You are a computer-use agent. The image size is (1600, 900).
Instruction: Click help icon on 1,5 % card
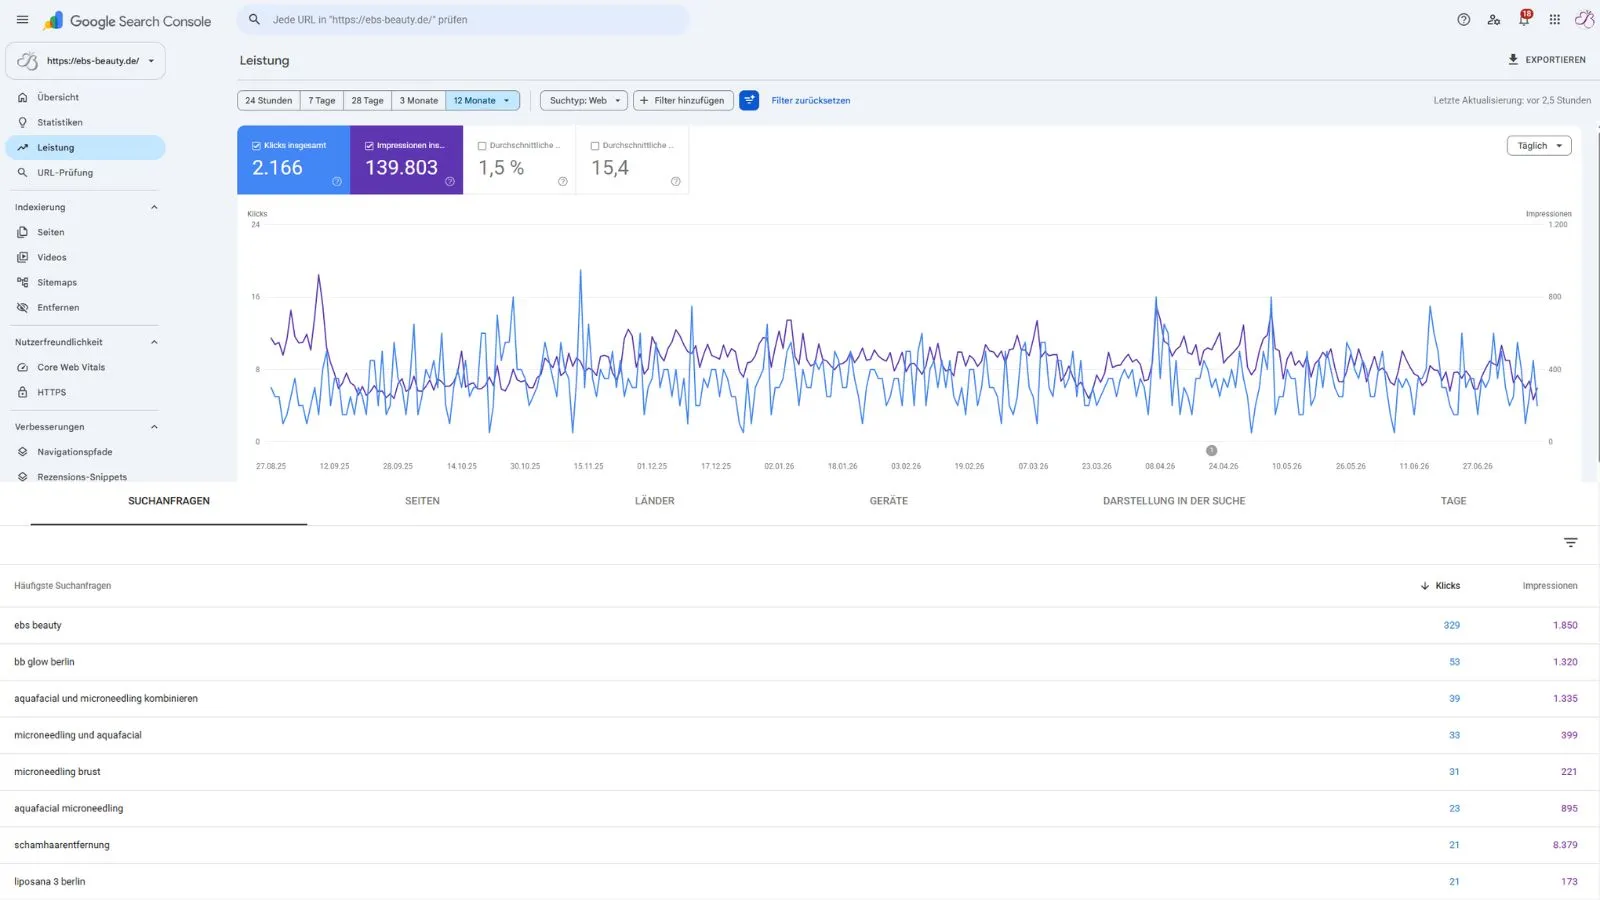(563, 181)
